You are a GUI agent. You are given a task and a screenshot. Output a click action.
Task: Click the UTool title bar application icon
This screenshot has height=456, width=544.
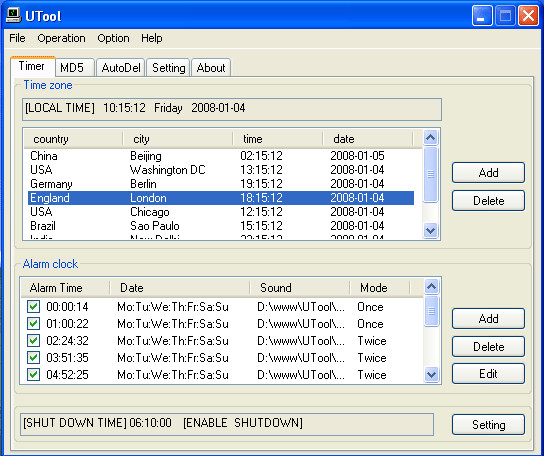pyautogui.click(x=14, y=16)
